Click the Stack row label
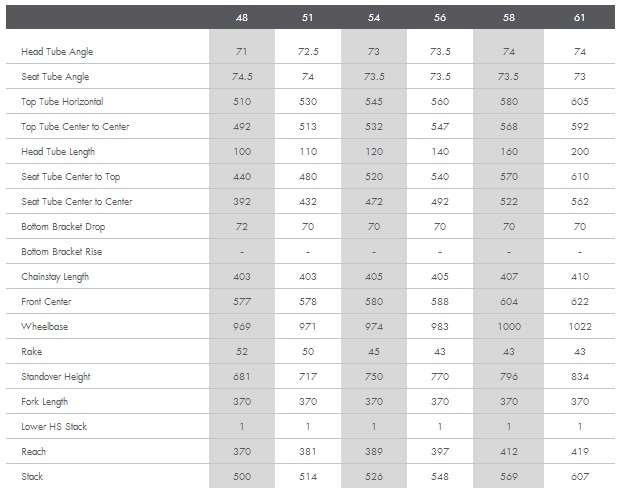 tap(32, 477)
